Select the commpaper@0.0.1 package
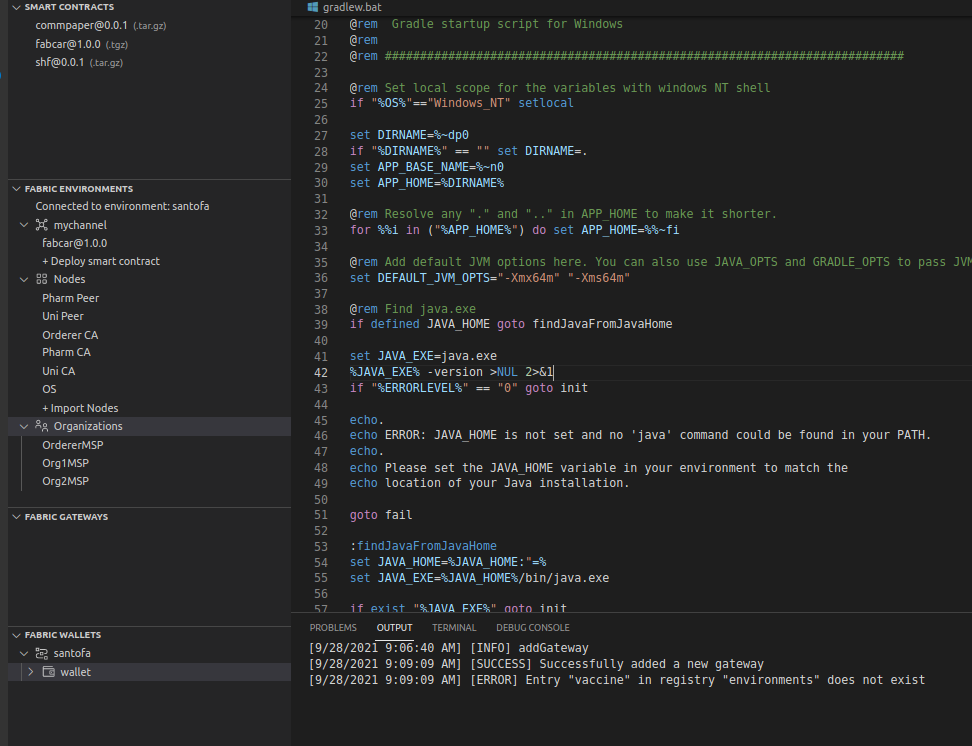Image resolution: width=972 pixels, height=746 pixels. tap(100, 25)
